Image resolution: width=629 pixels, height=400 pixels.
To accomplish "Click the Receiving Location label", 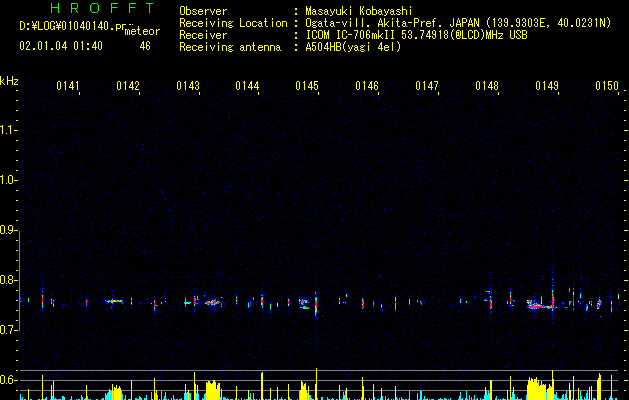I will click(233, 23).
